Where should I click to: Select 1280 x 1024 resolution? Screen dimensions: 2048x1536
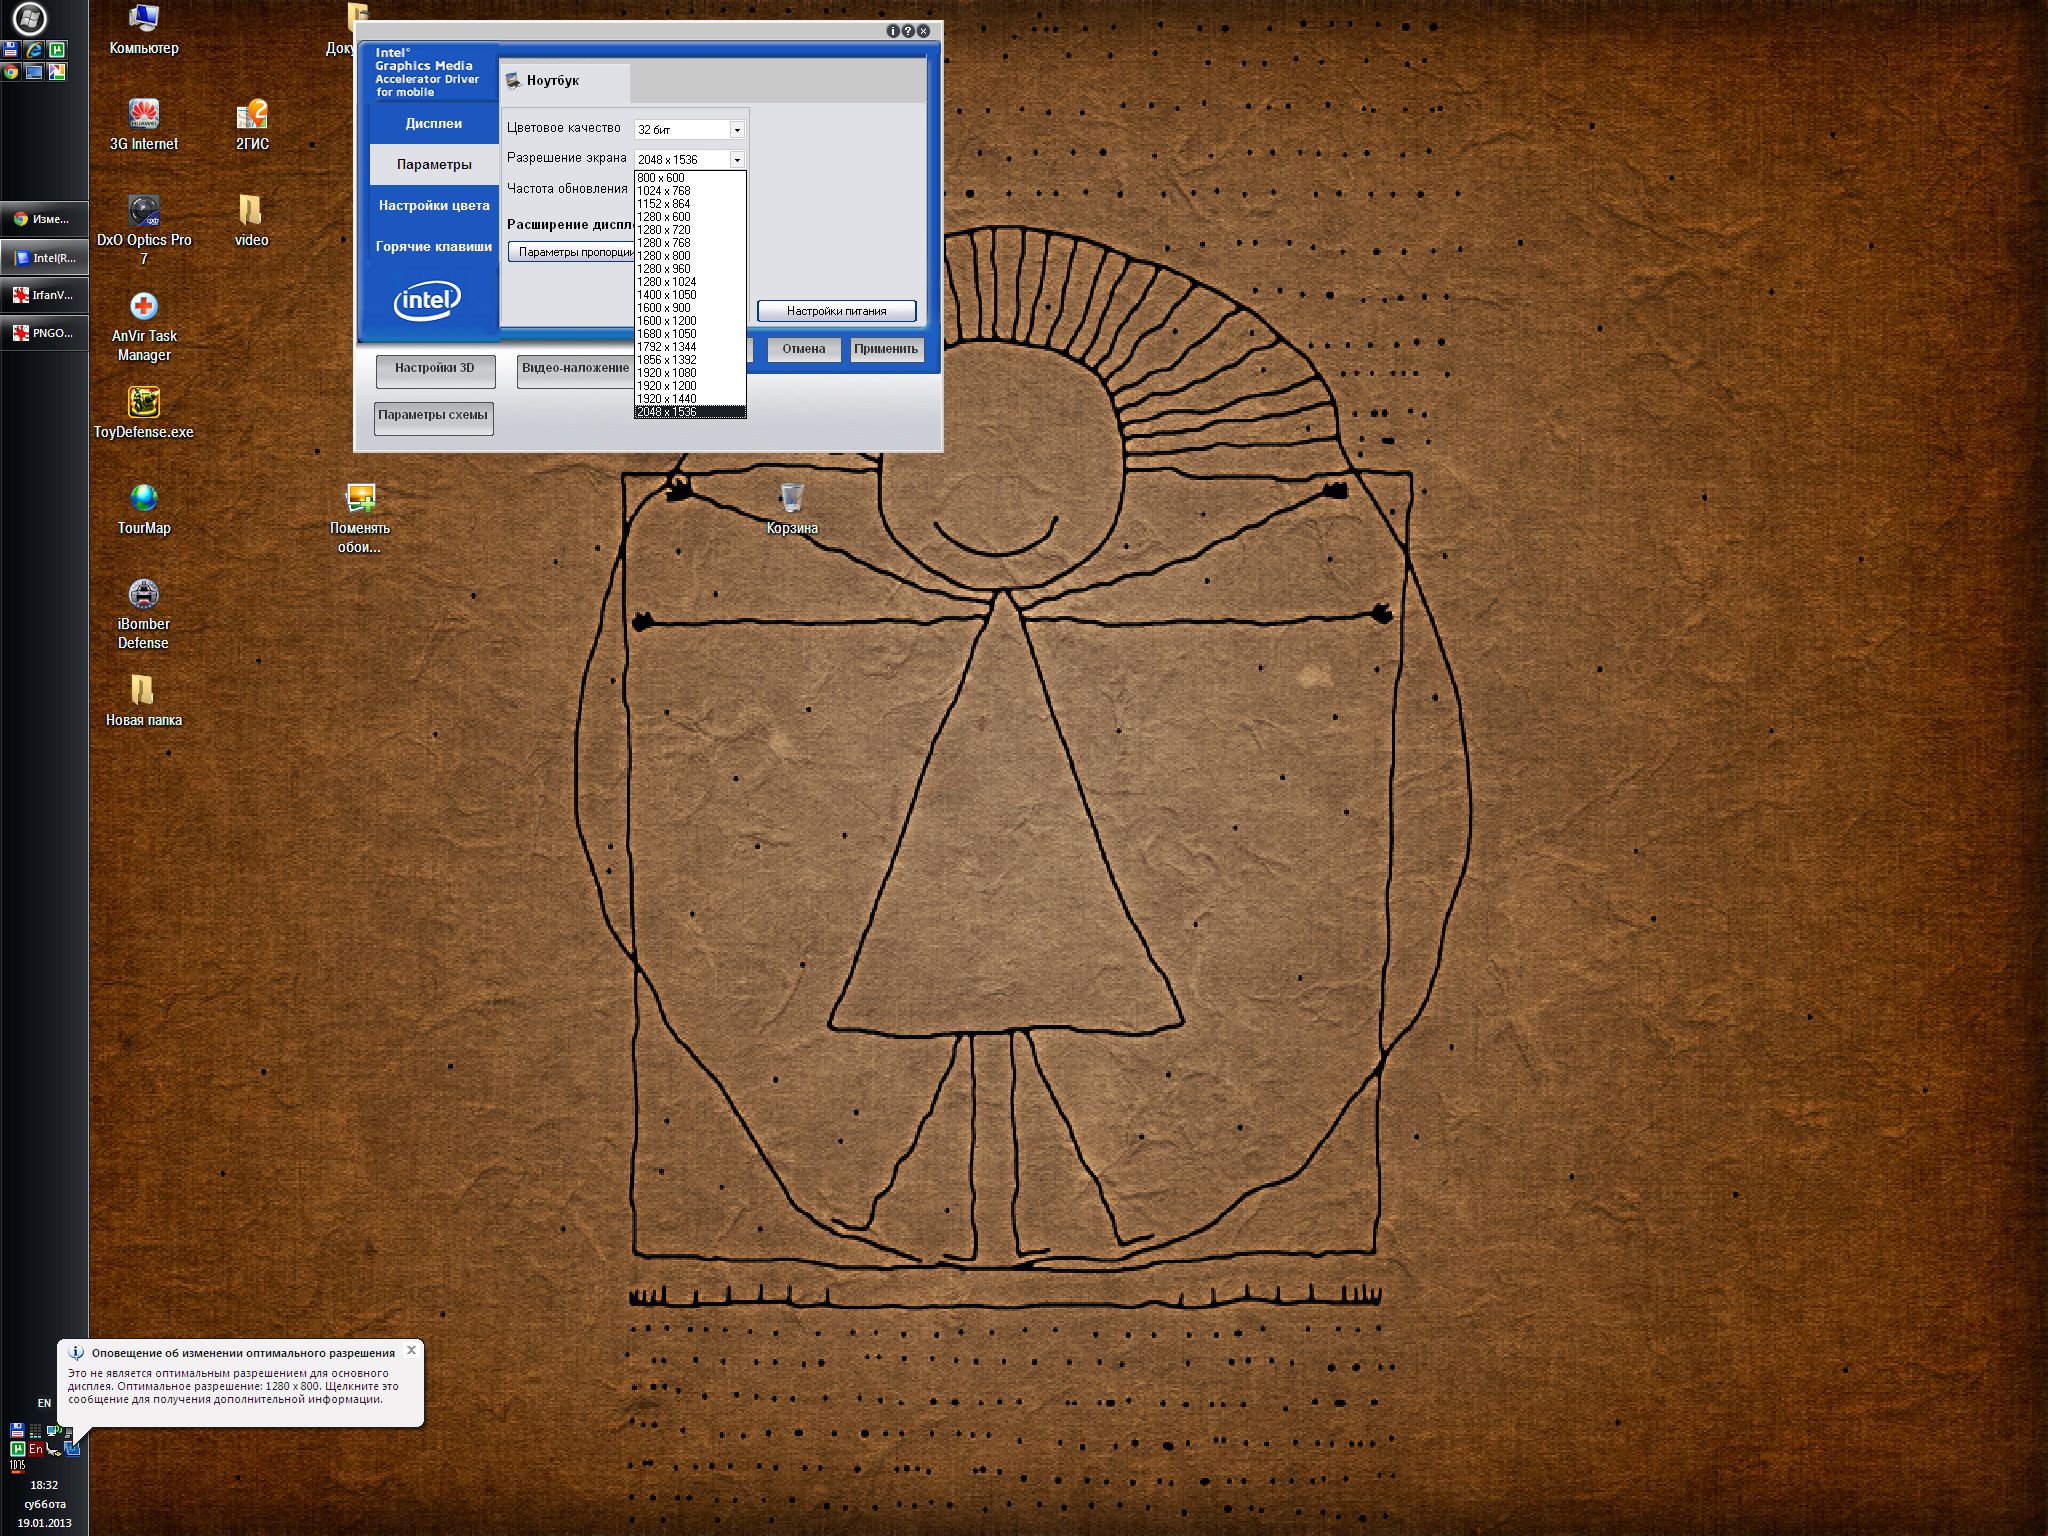tap(690, 282)
